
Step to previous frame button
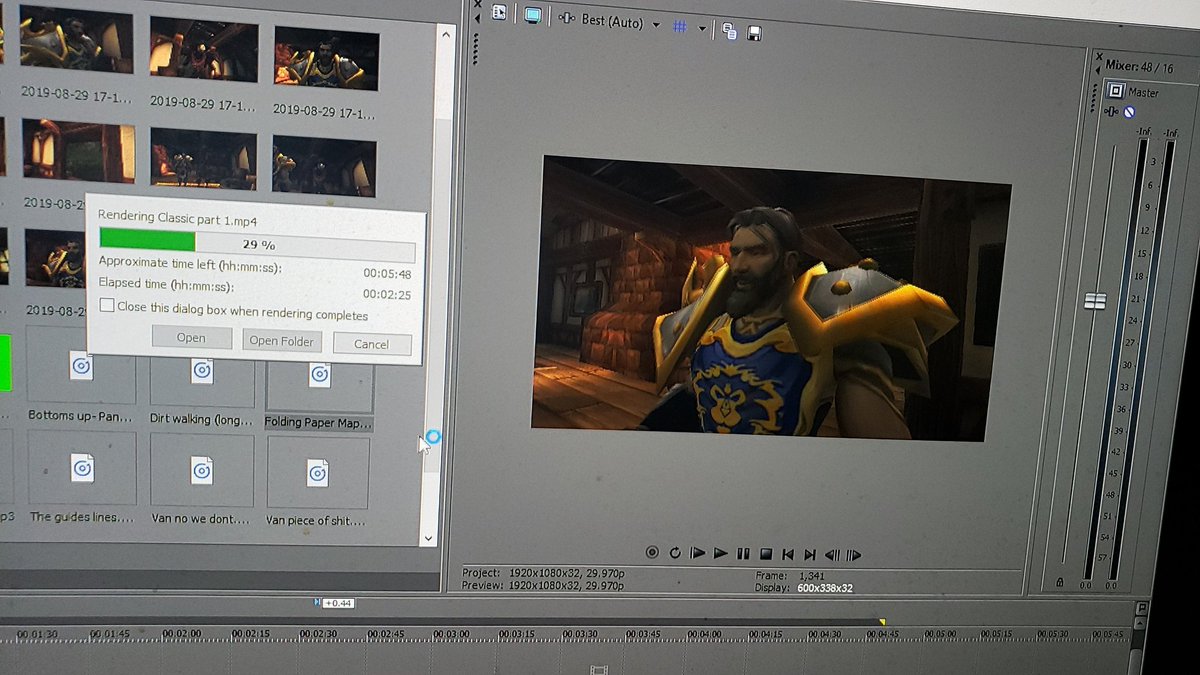(832, 554)
